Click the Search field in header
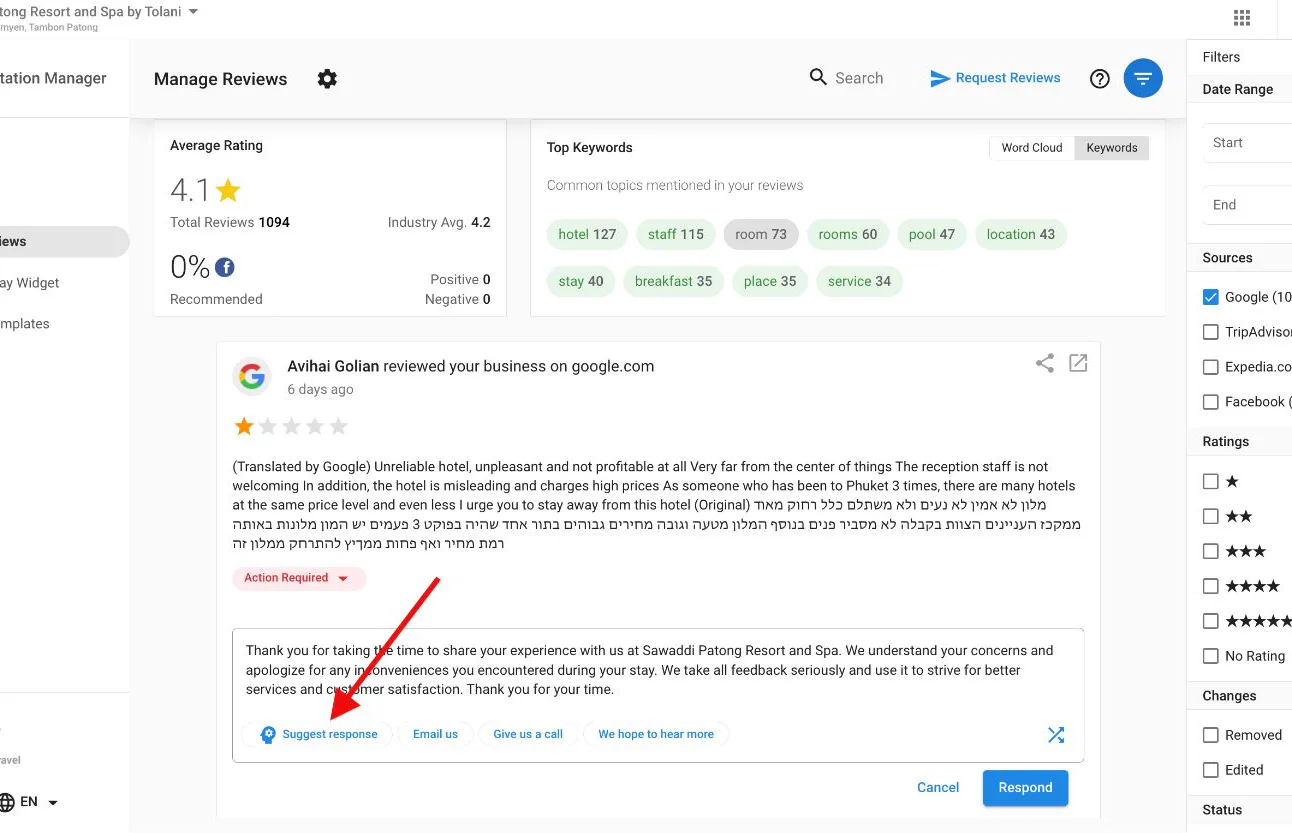1292x833 pixels. pyautogui.click(x=859, y=78)
